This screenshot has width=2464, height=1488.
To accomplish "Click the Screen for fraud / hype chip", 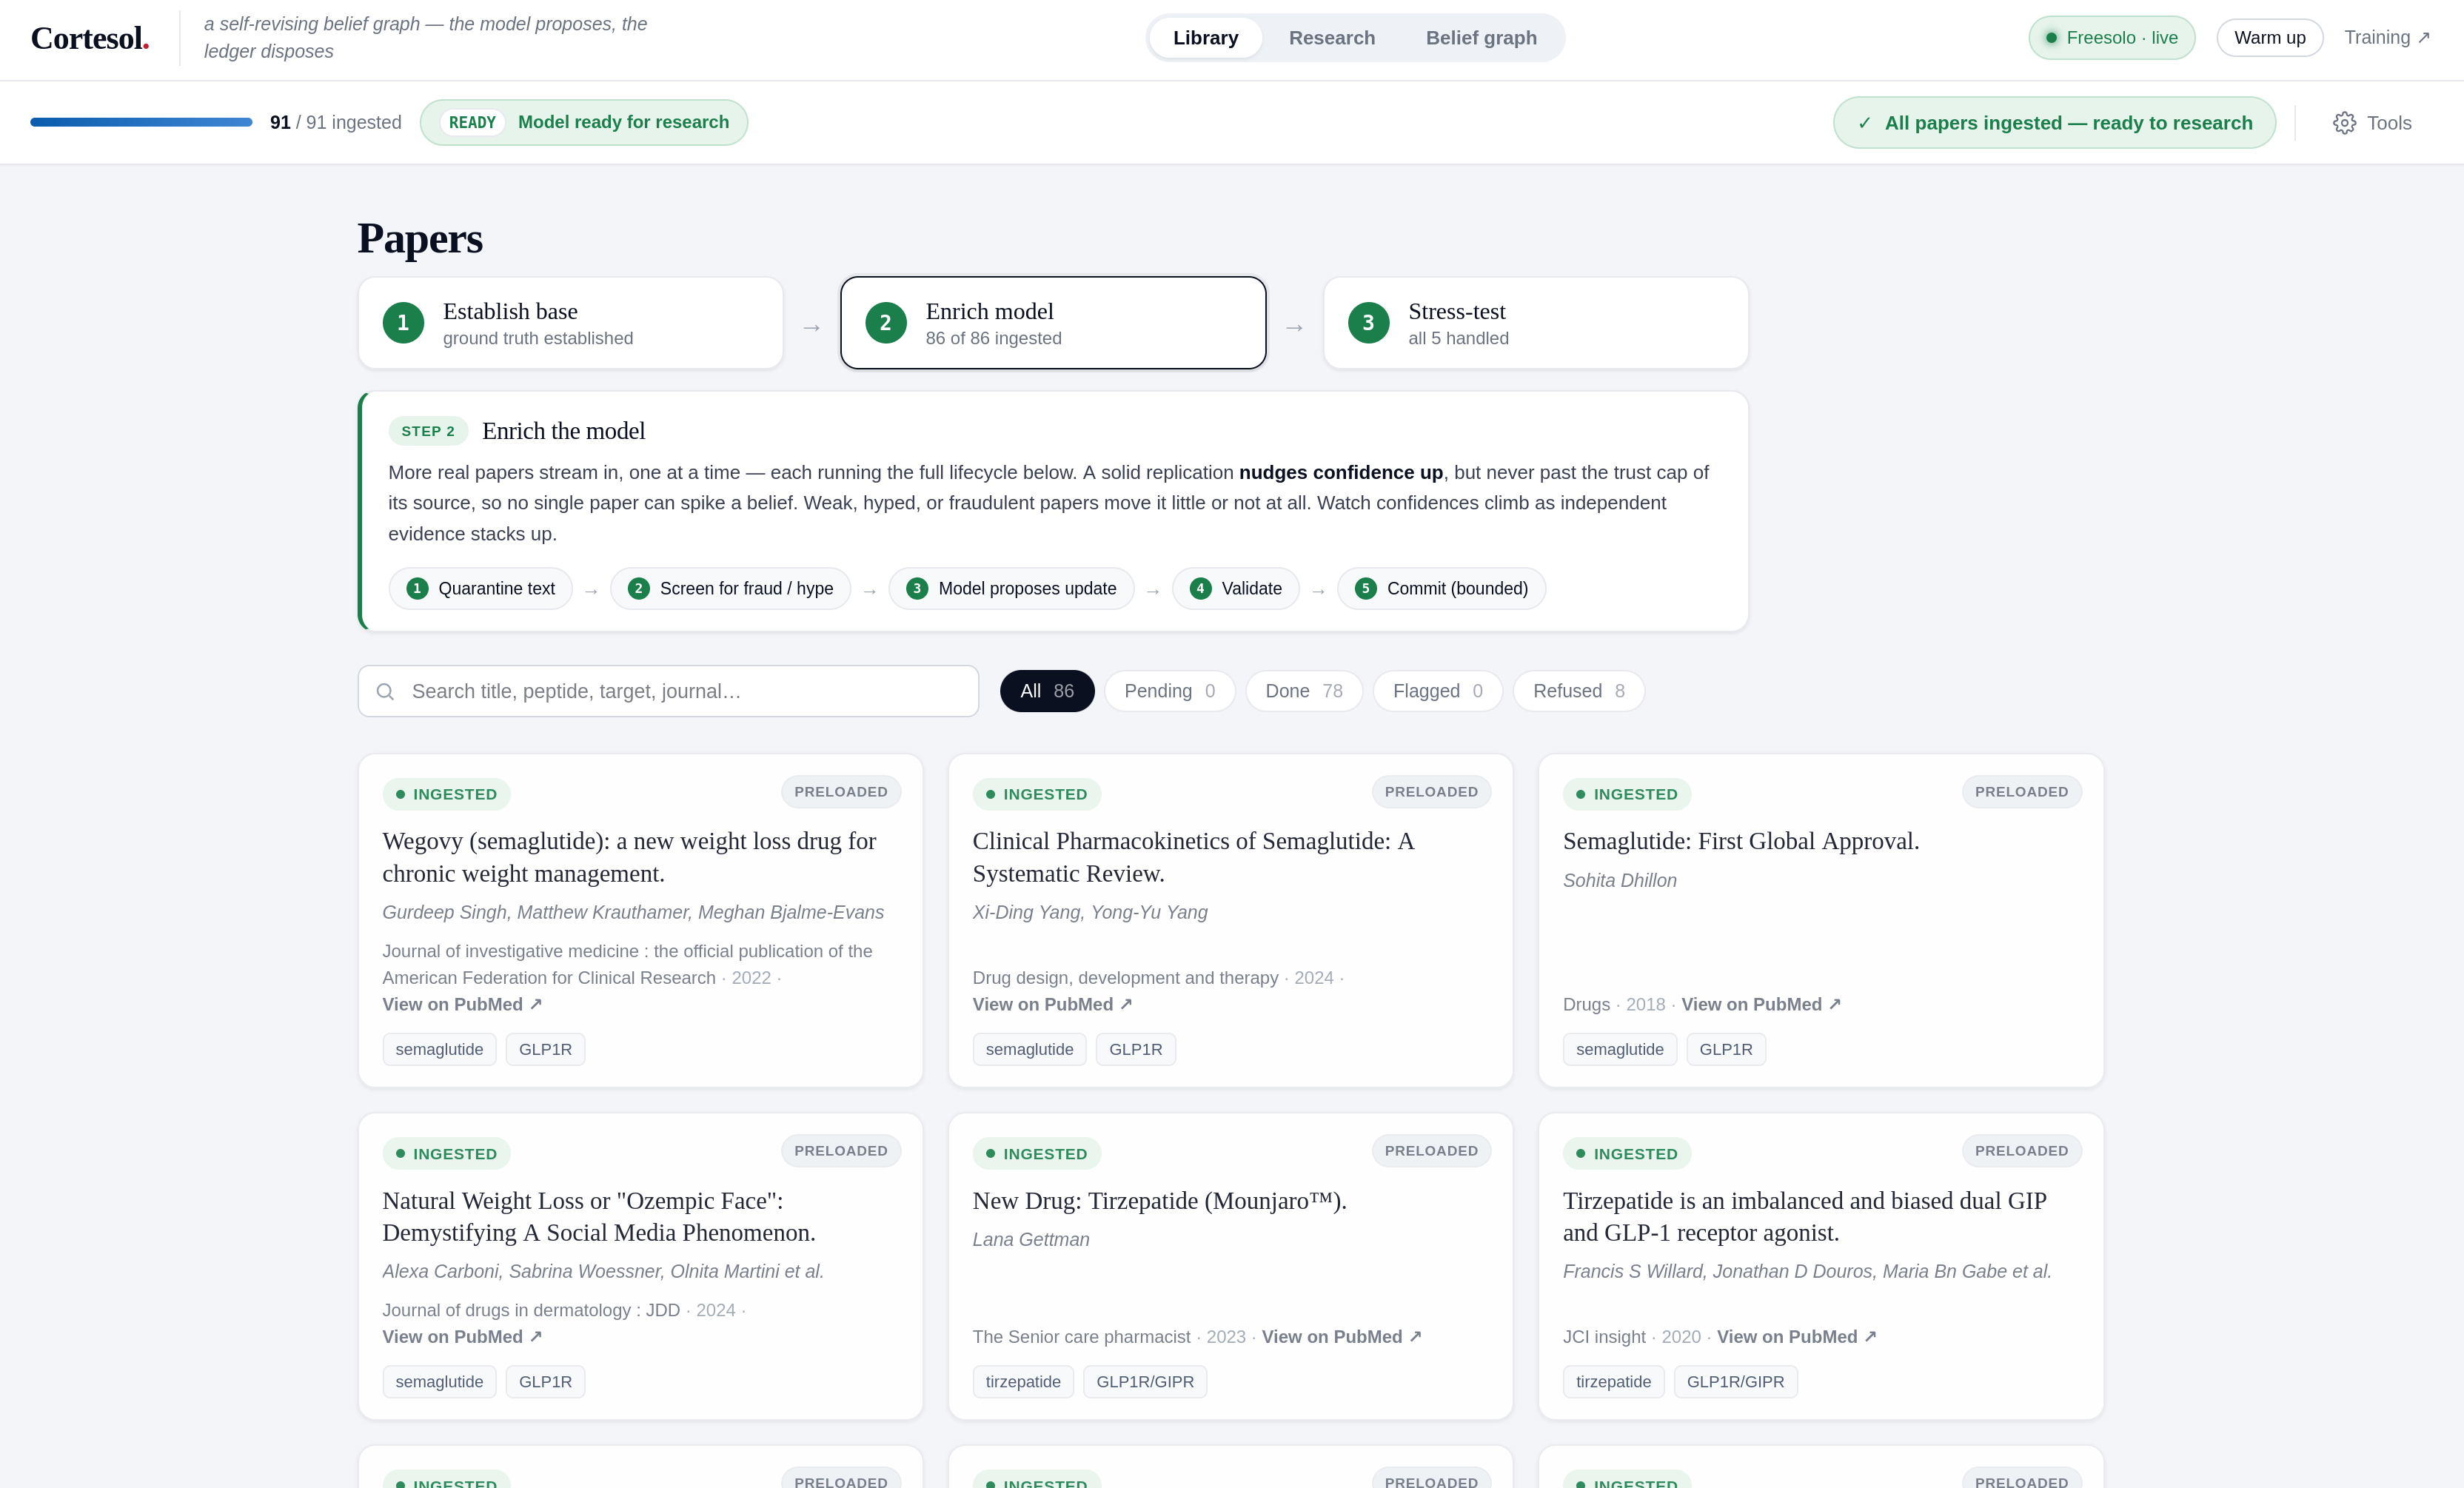I will click(x=730, y=589).
